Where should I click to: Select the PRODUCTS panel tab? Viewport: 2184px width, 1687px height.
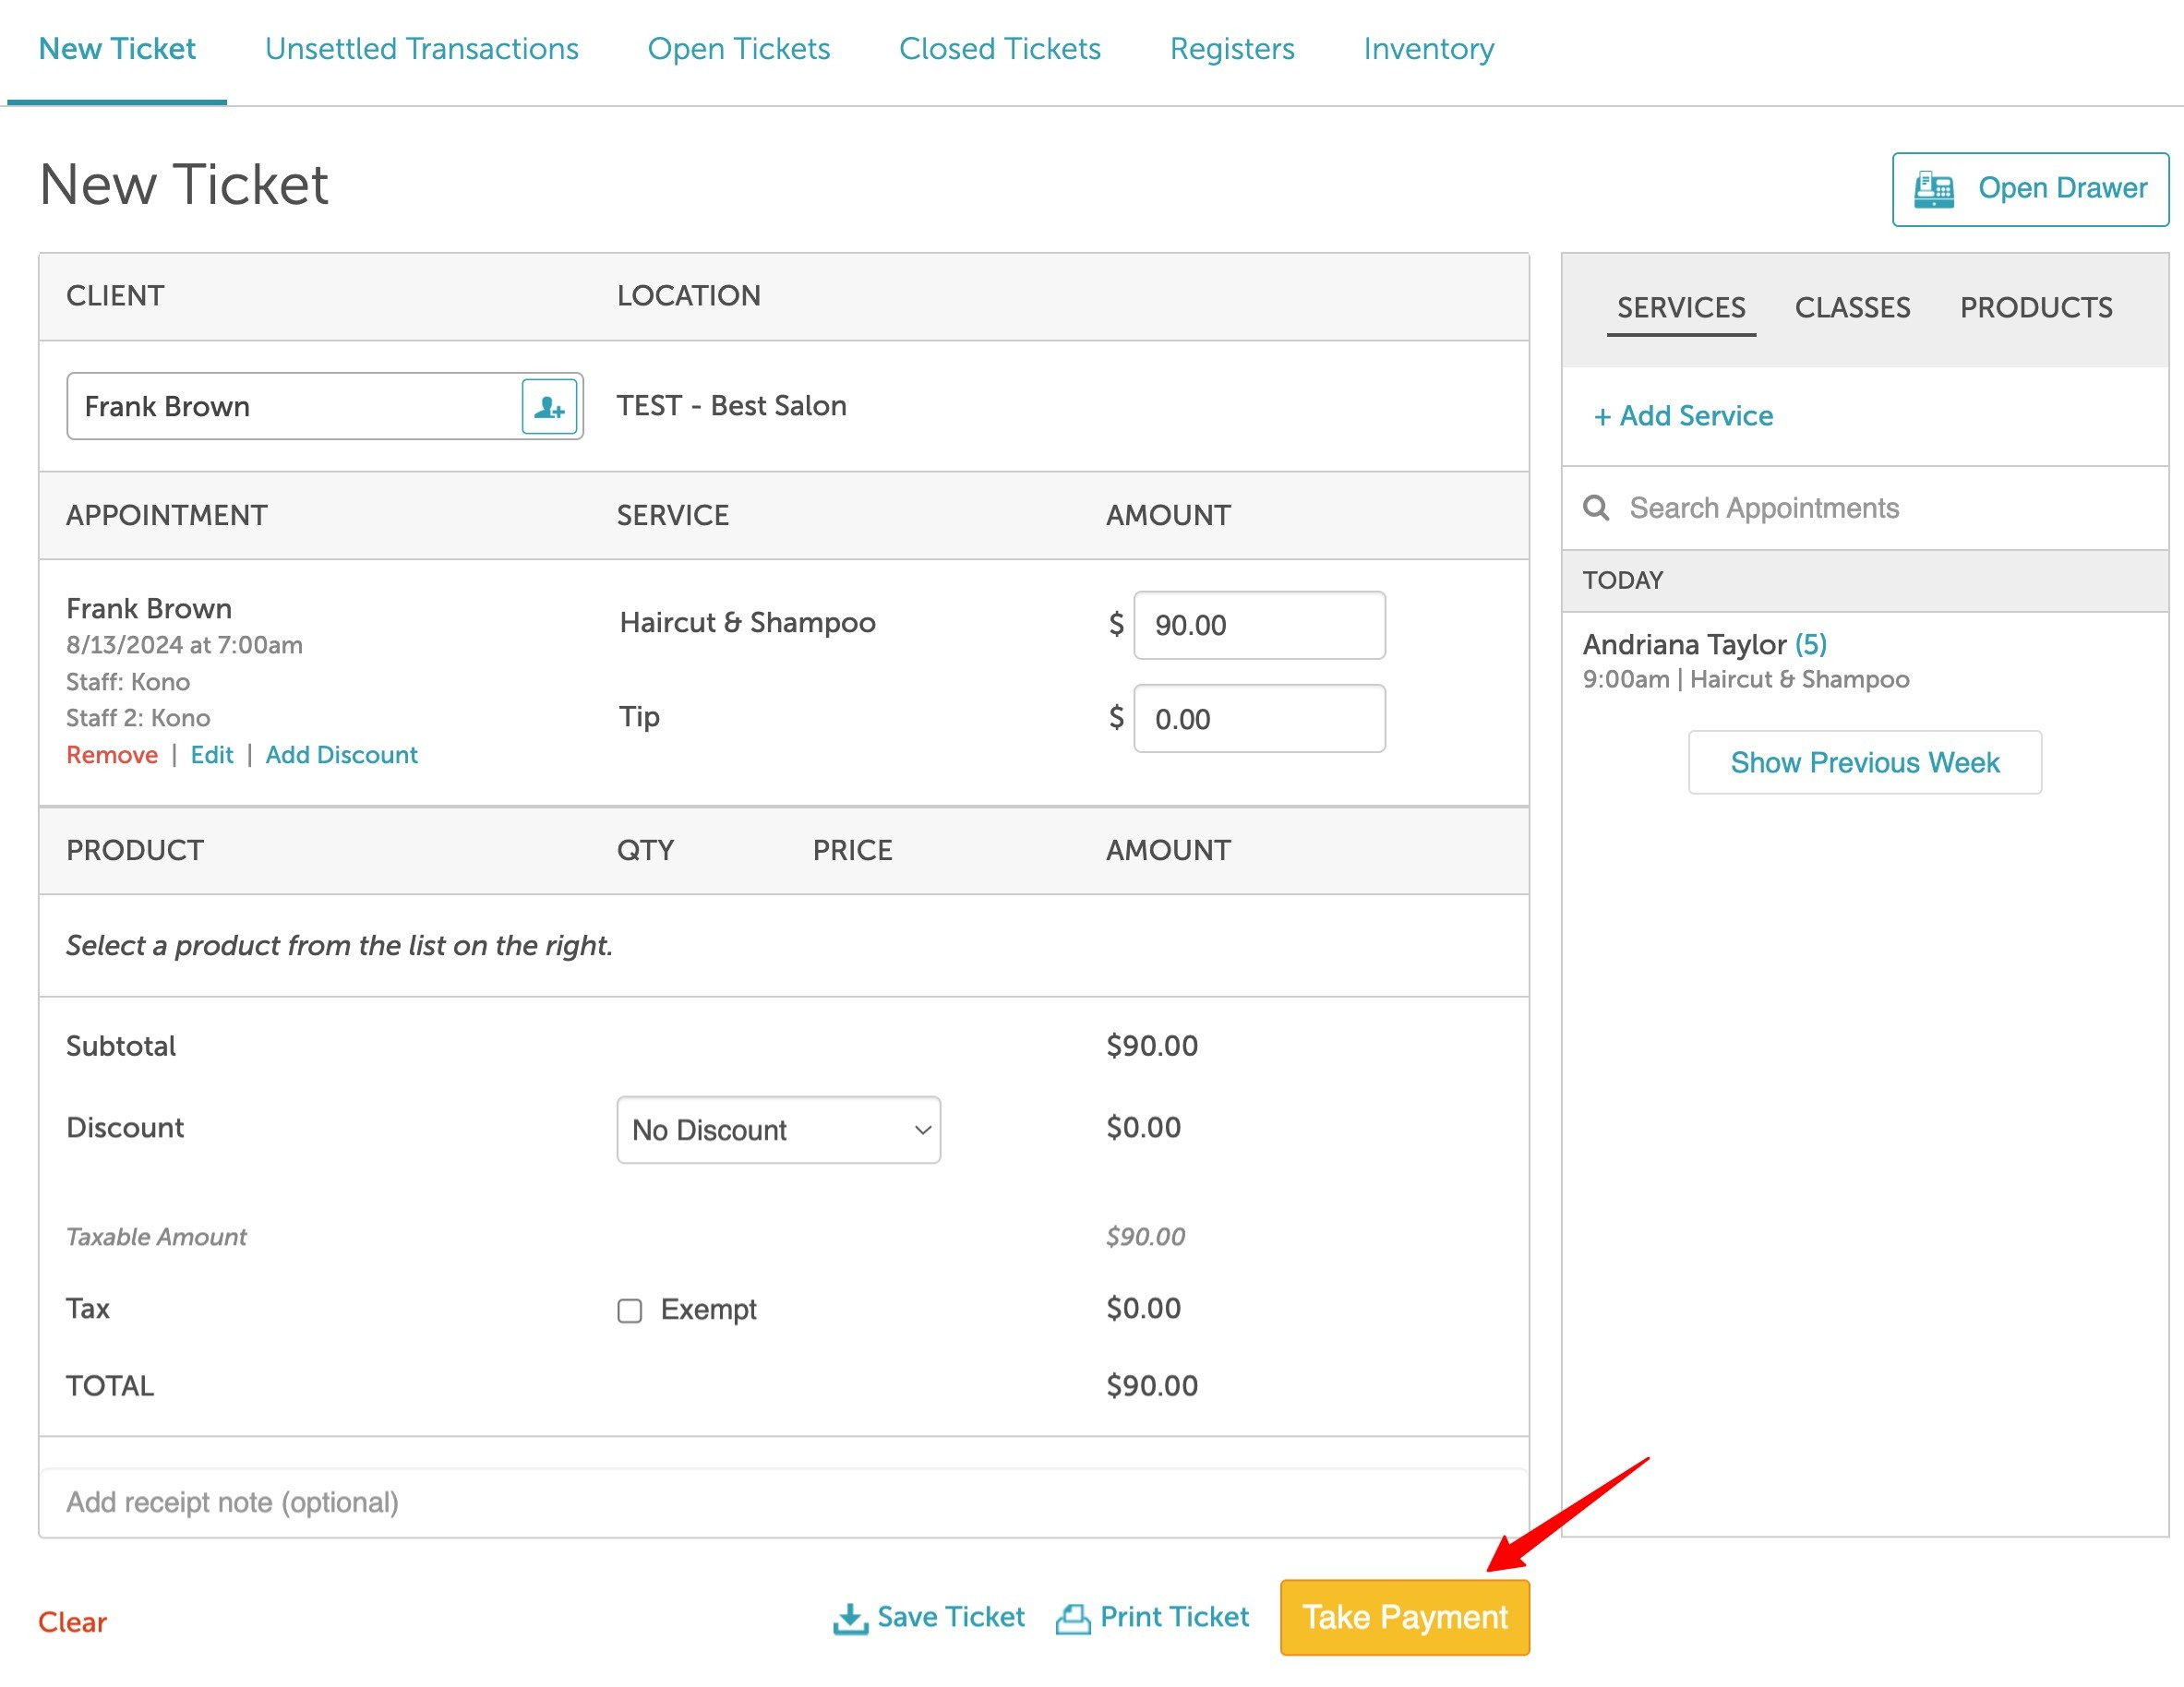(2035, 308)
